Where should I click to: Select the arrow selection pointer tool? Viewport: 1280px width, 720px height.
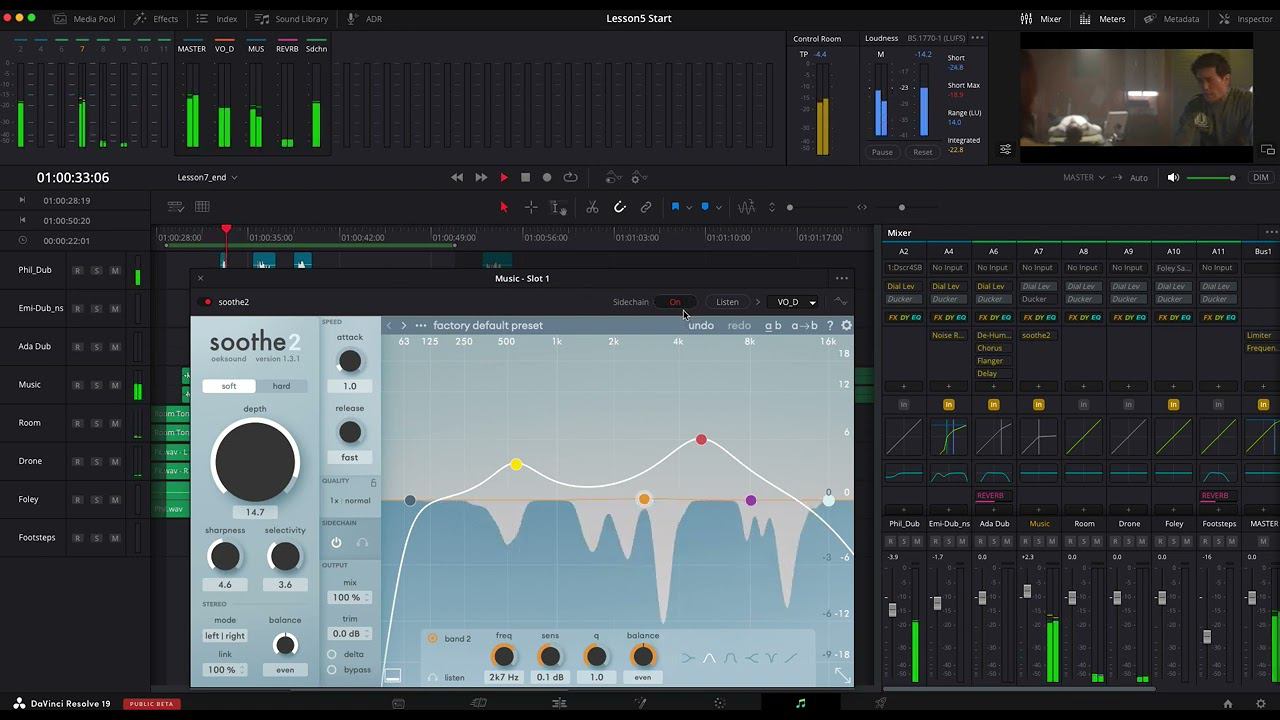point(504,207)
